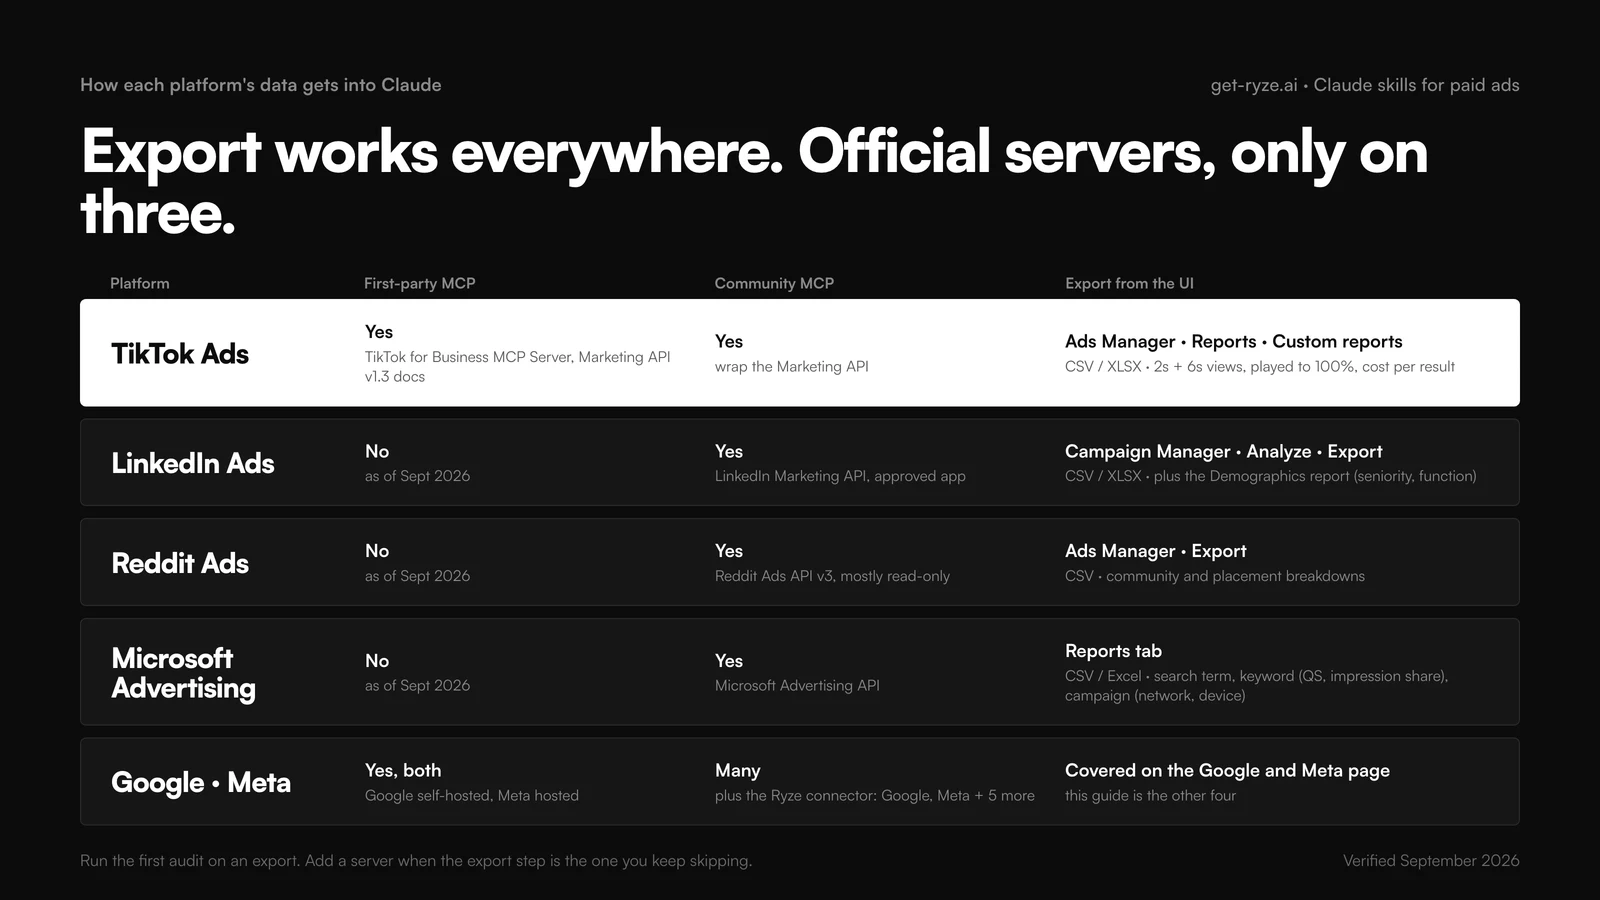Click 'Ads Manager • Reports • Custom reports' text
The height and width of the screenshot is (900, 1600).
(1233, 342)
